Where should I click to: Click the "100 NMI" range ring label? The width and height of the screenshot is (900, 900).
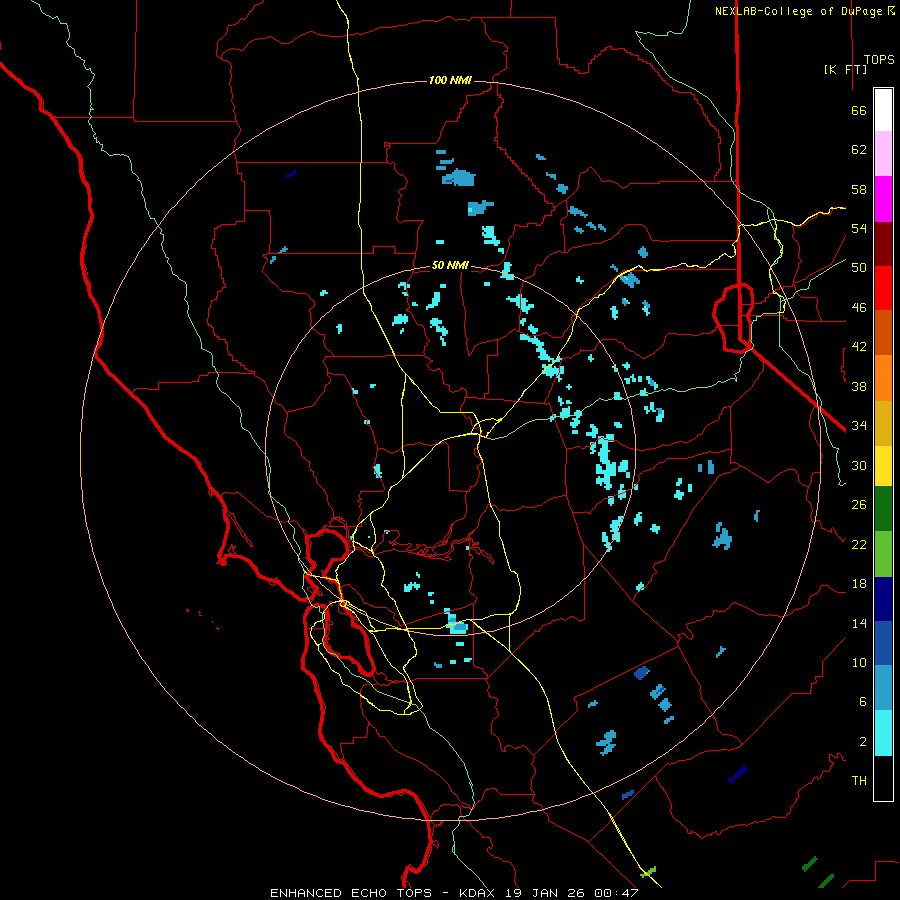coord(450,80)
